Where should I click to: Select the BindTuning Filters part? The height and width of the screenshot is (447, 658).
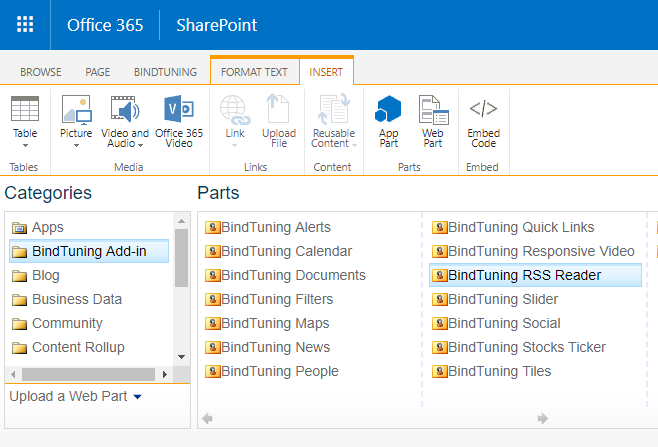pos(269,299)
